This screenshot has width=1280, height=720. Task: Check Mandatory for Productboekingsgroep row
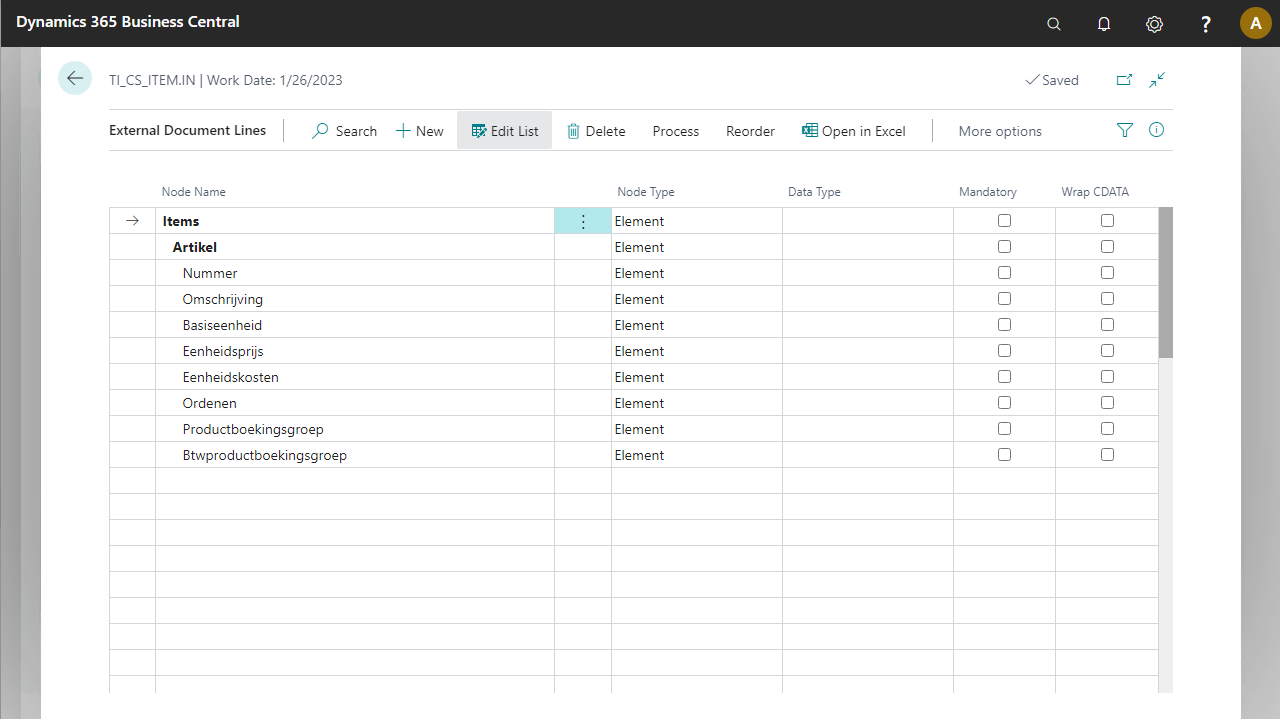(1004, 429)
